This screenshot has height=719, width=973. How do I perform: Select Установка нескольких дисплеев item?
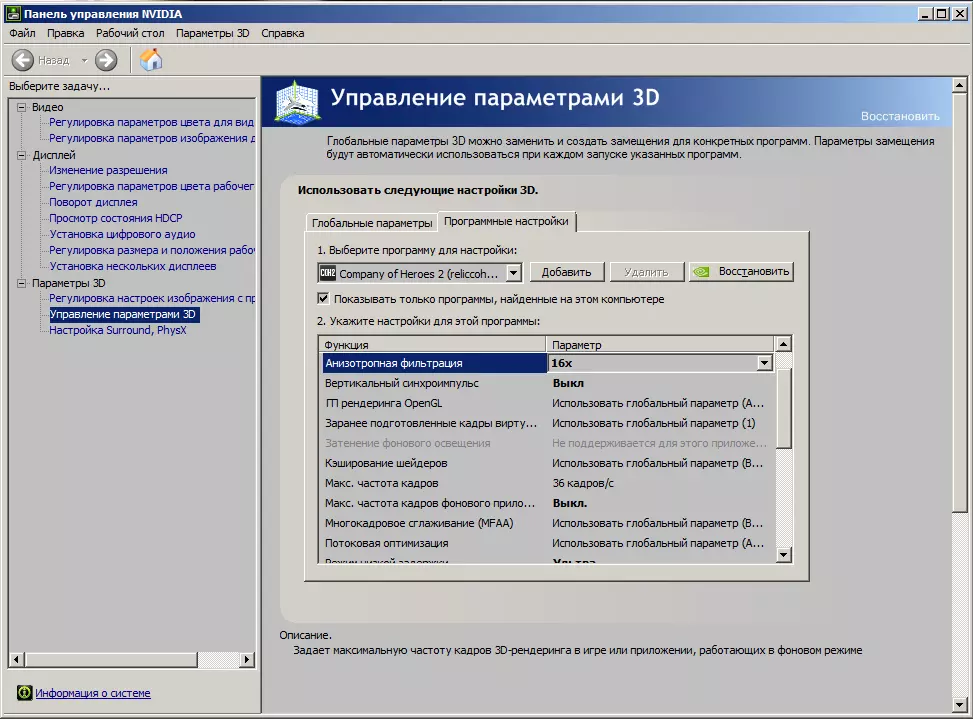pyautogui.click(x=133, y=266)
